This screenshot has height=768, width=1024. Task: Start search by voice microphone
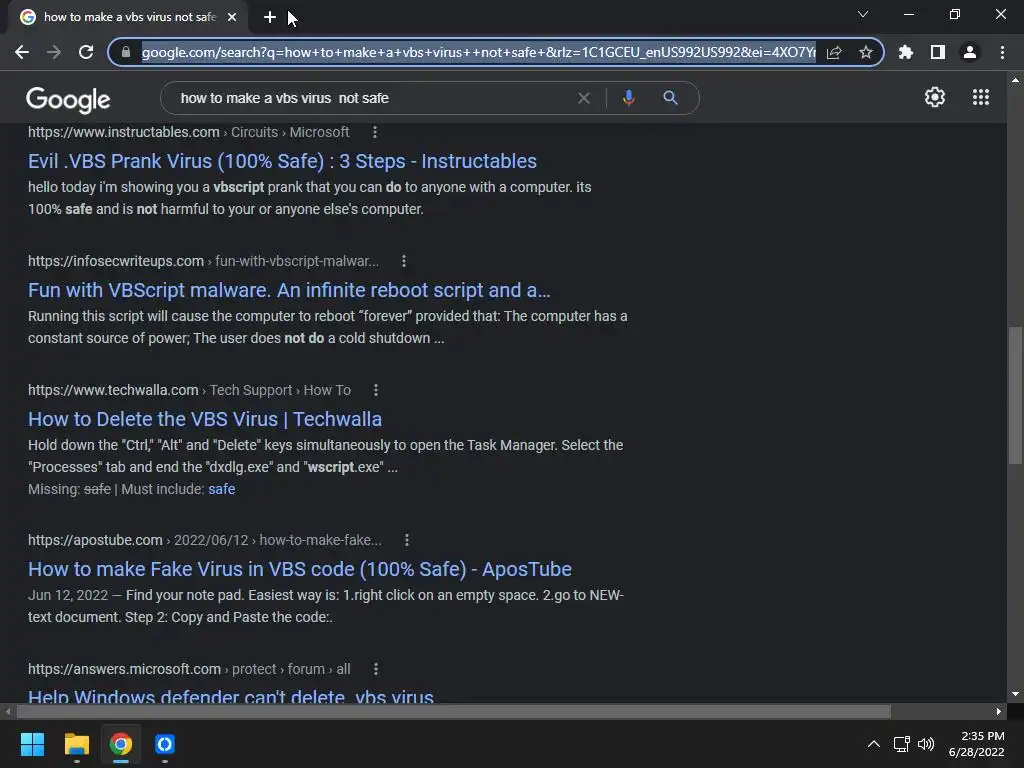(x=628, y=98)
